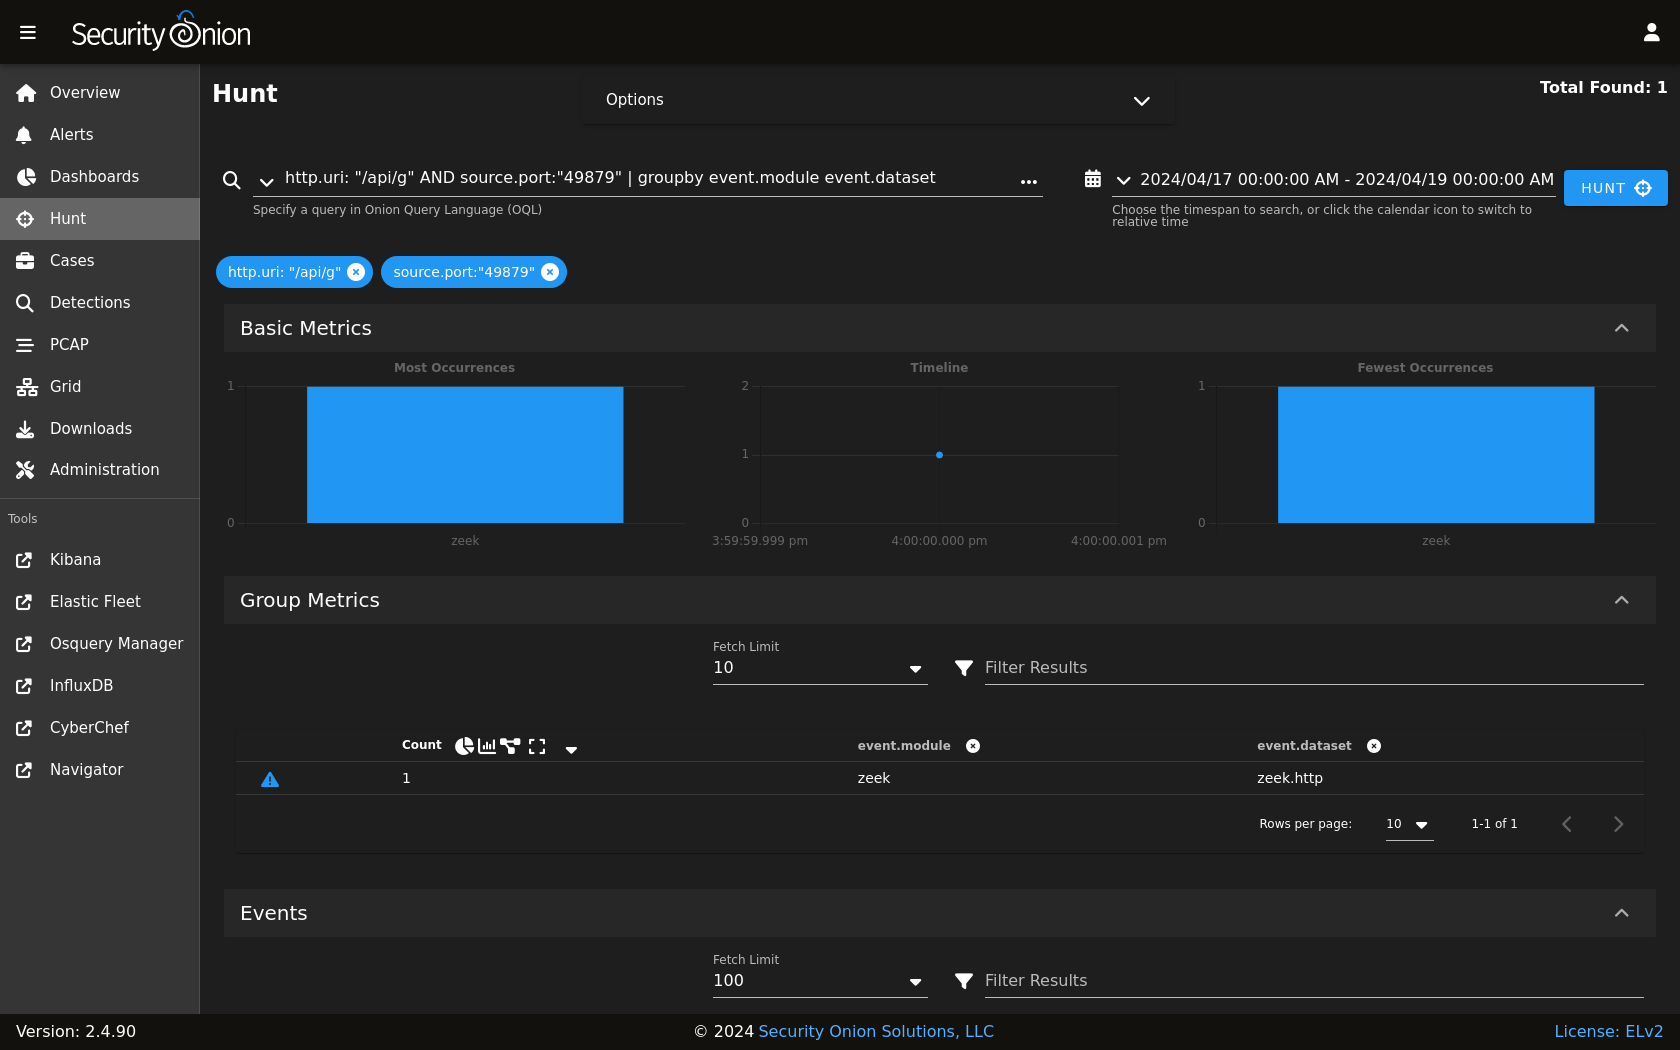This screenshot has width=1680, height=1050.
Task: Open the hamburger navigation menu
Action: click(28, 33)
